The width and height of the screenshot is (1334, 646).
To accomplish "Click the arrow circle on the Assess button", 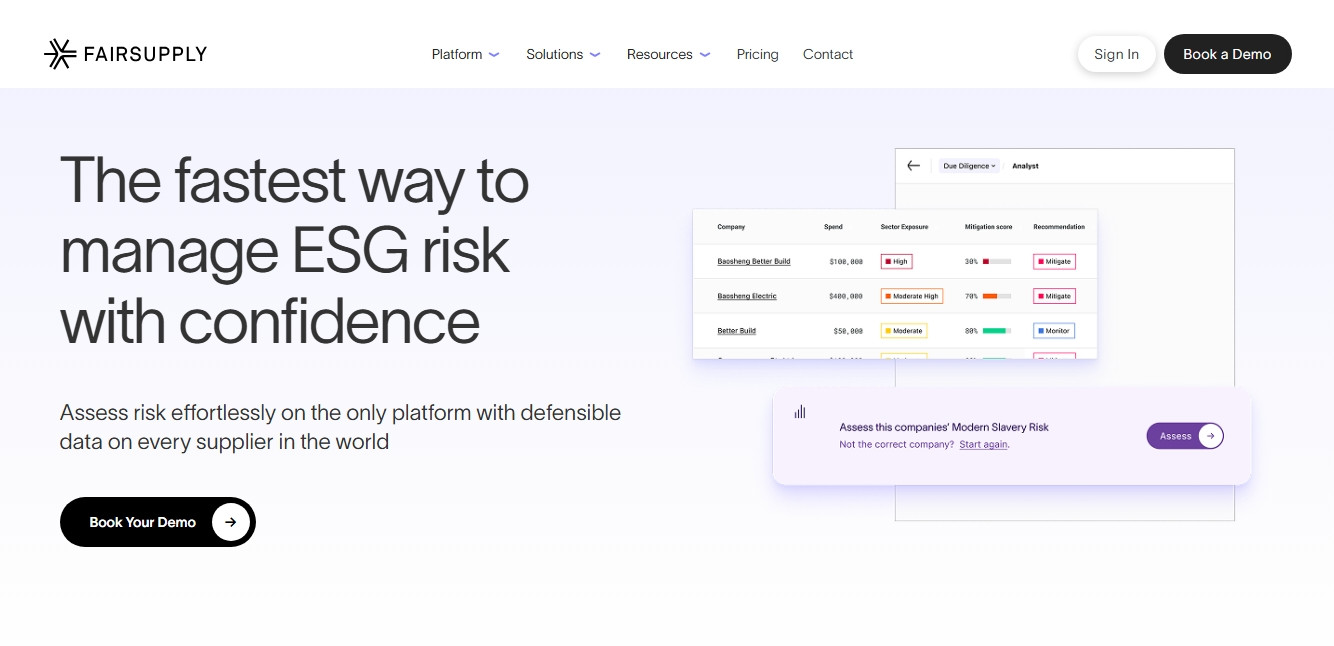I will point(1210,436).
